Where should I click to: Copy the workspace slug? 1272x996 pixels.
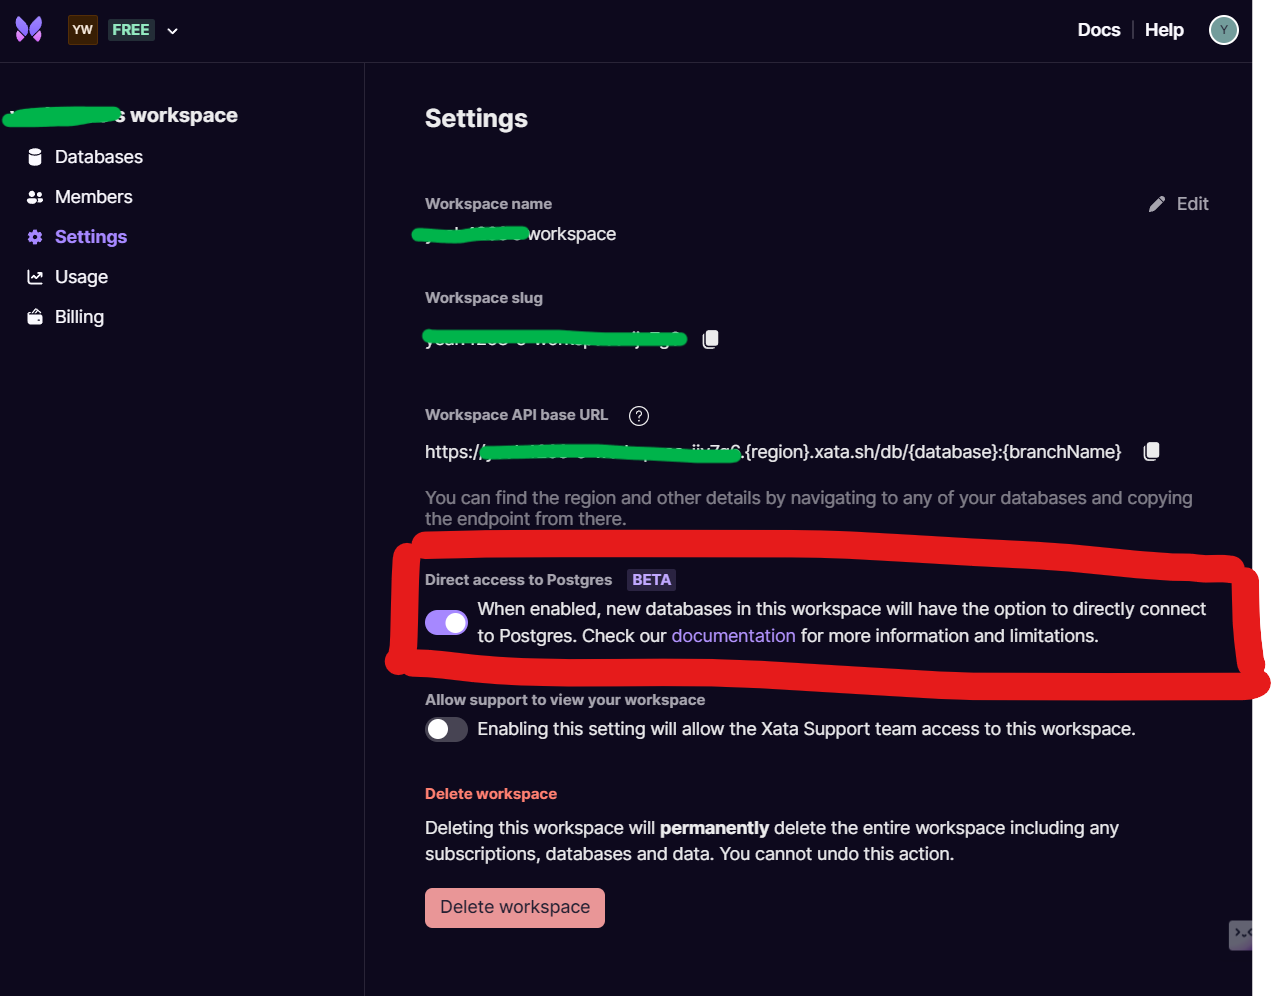pyautogui.click(x=710, y=339)
